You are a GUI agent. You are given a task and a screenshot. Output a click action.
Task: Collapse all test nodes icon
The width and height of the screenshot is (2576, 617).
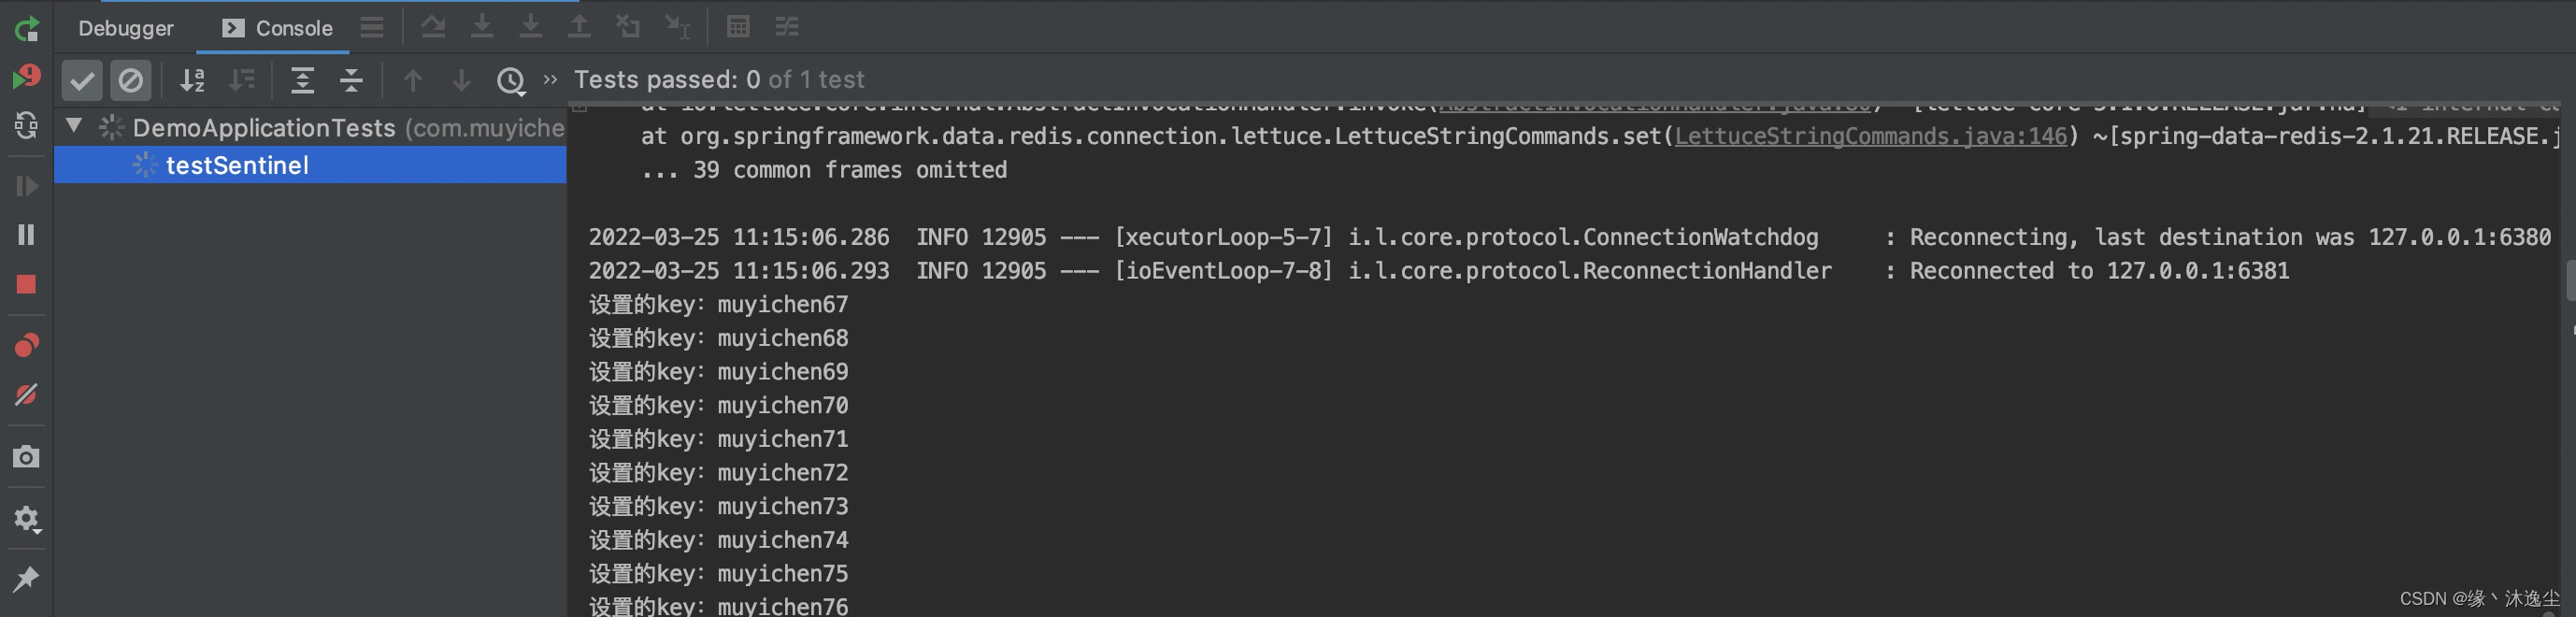pos(351,80)
